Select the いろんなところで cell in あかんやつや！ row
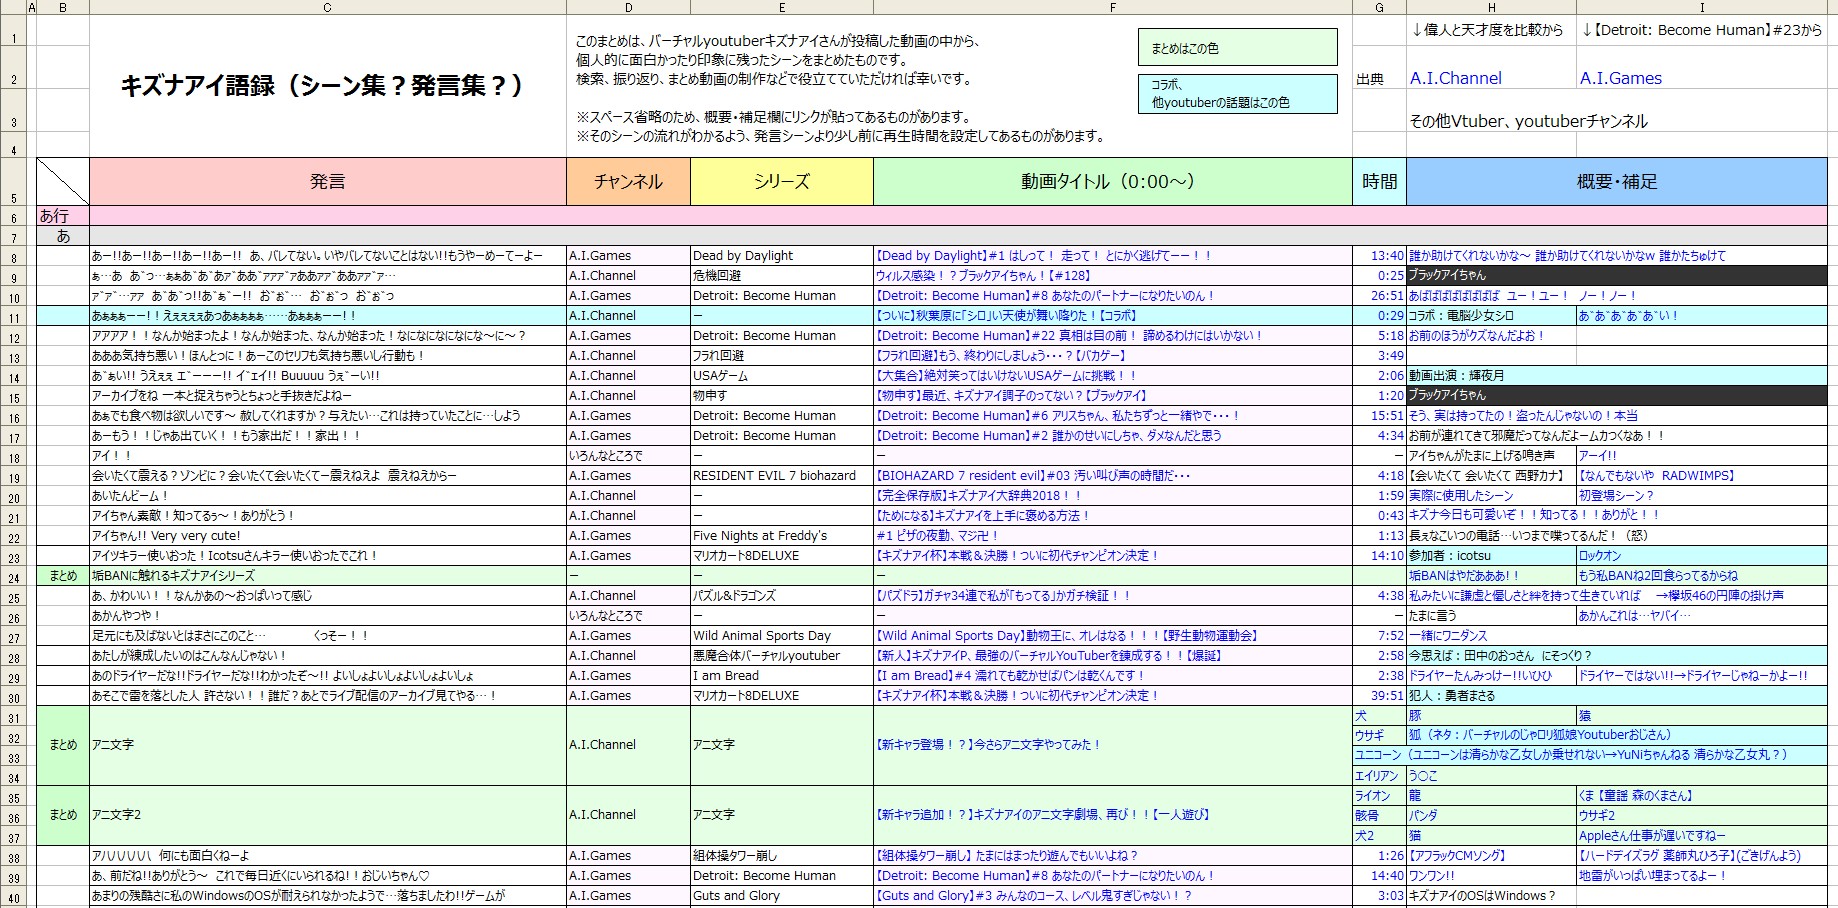Screen dimensions: 1838x908 628,616
